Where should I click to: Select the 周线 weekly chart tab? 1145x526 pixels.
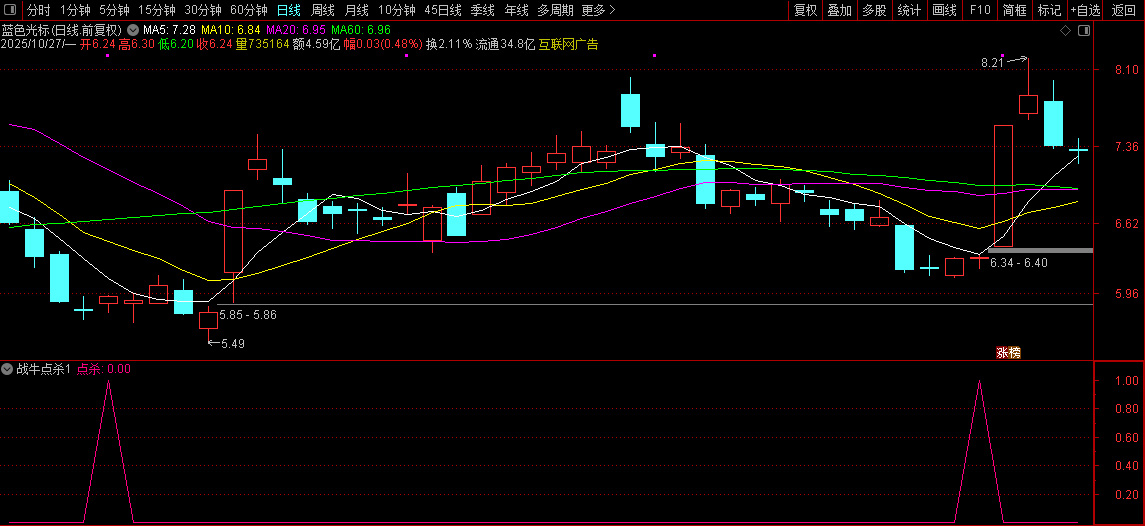(x=323, y=10)
